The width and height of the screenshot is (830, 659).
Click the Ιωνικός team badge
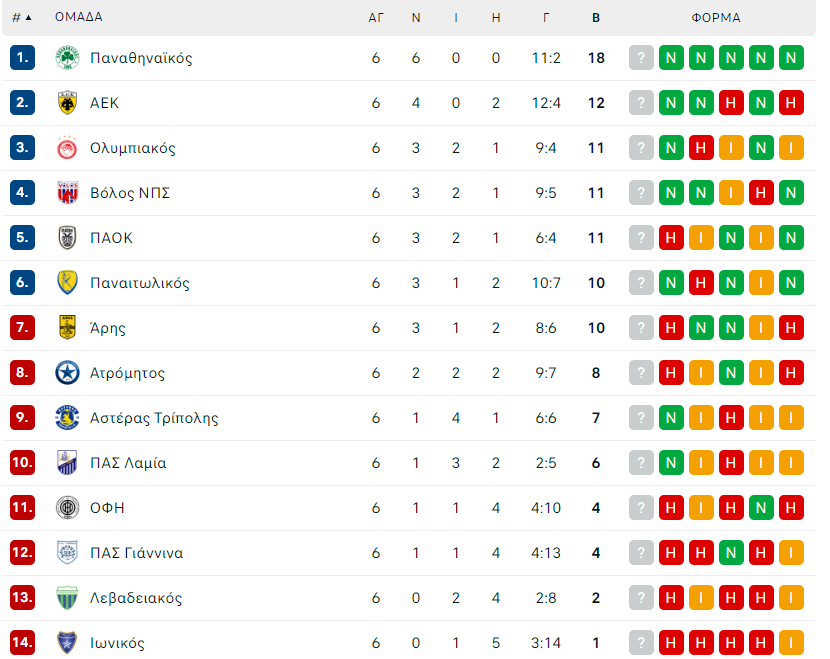pos(67,643)
